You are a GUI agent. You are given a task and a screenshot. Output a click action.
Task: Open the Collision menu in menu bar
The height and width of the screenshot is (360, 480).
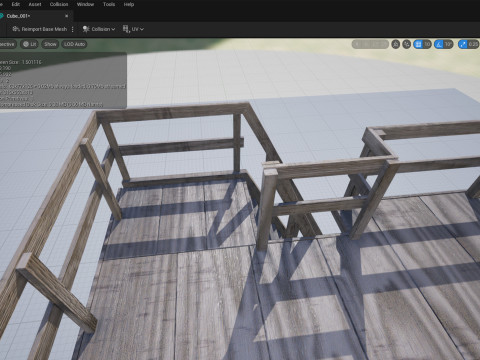point(59,4)
